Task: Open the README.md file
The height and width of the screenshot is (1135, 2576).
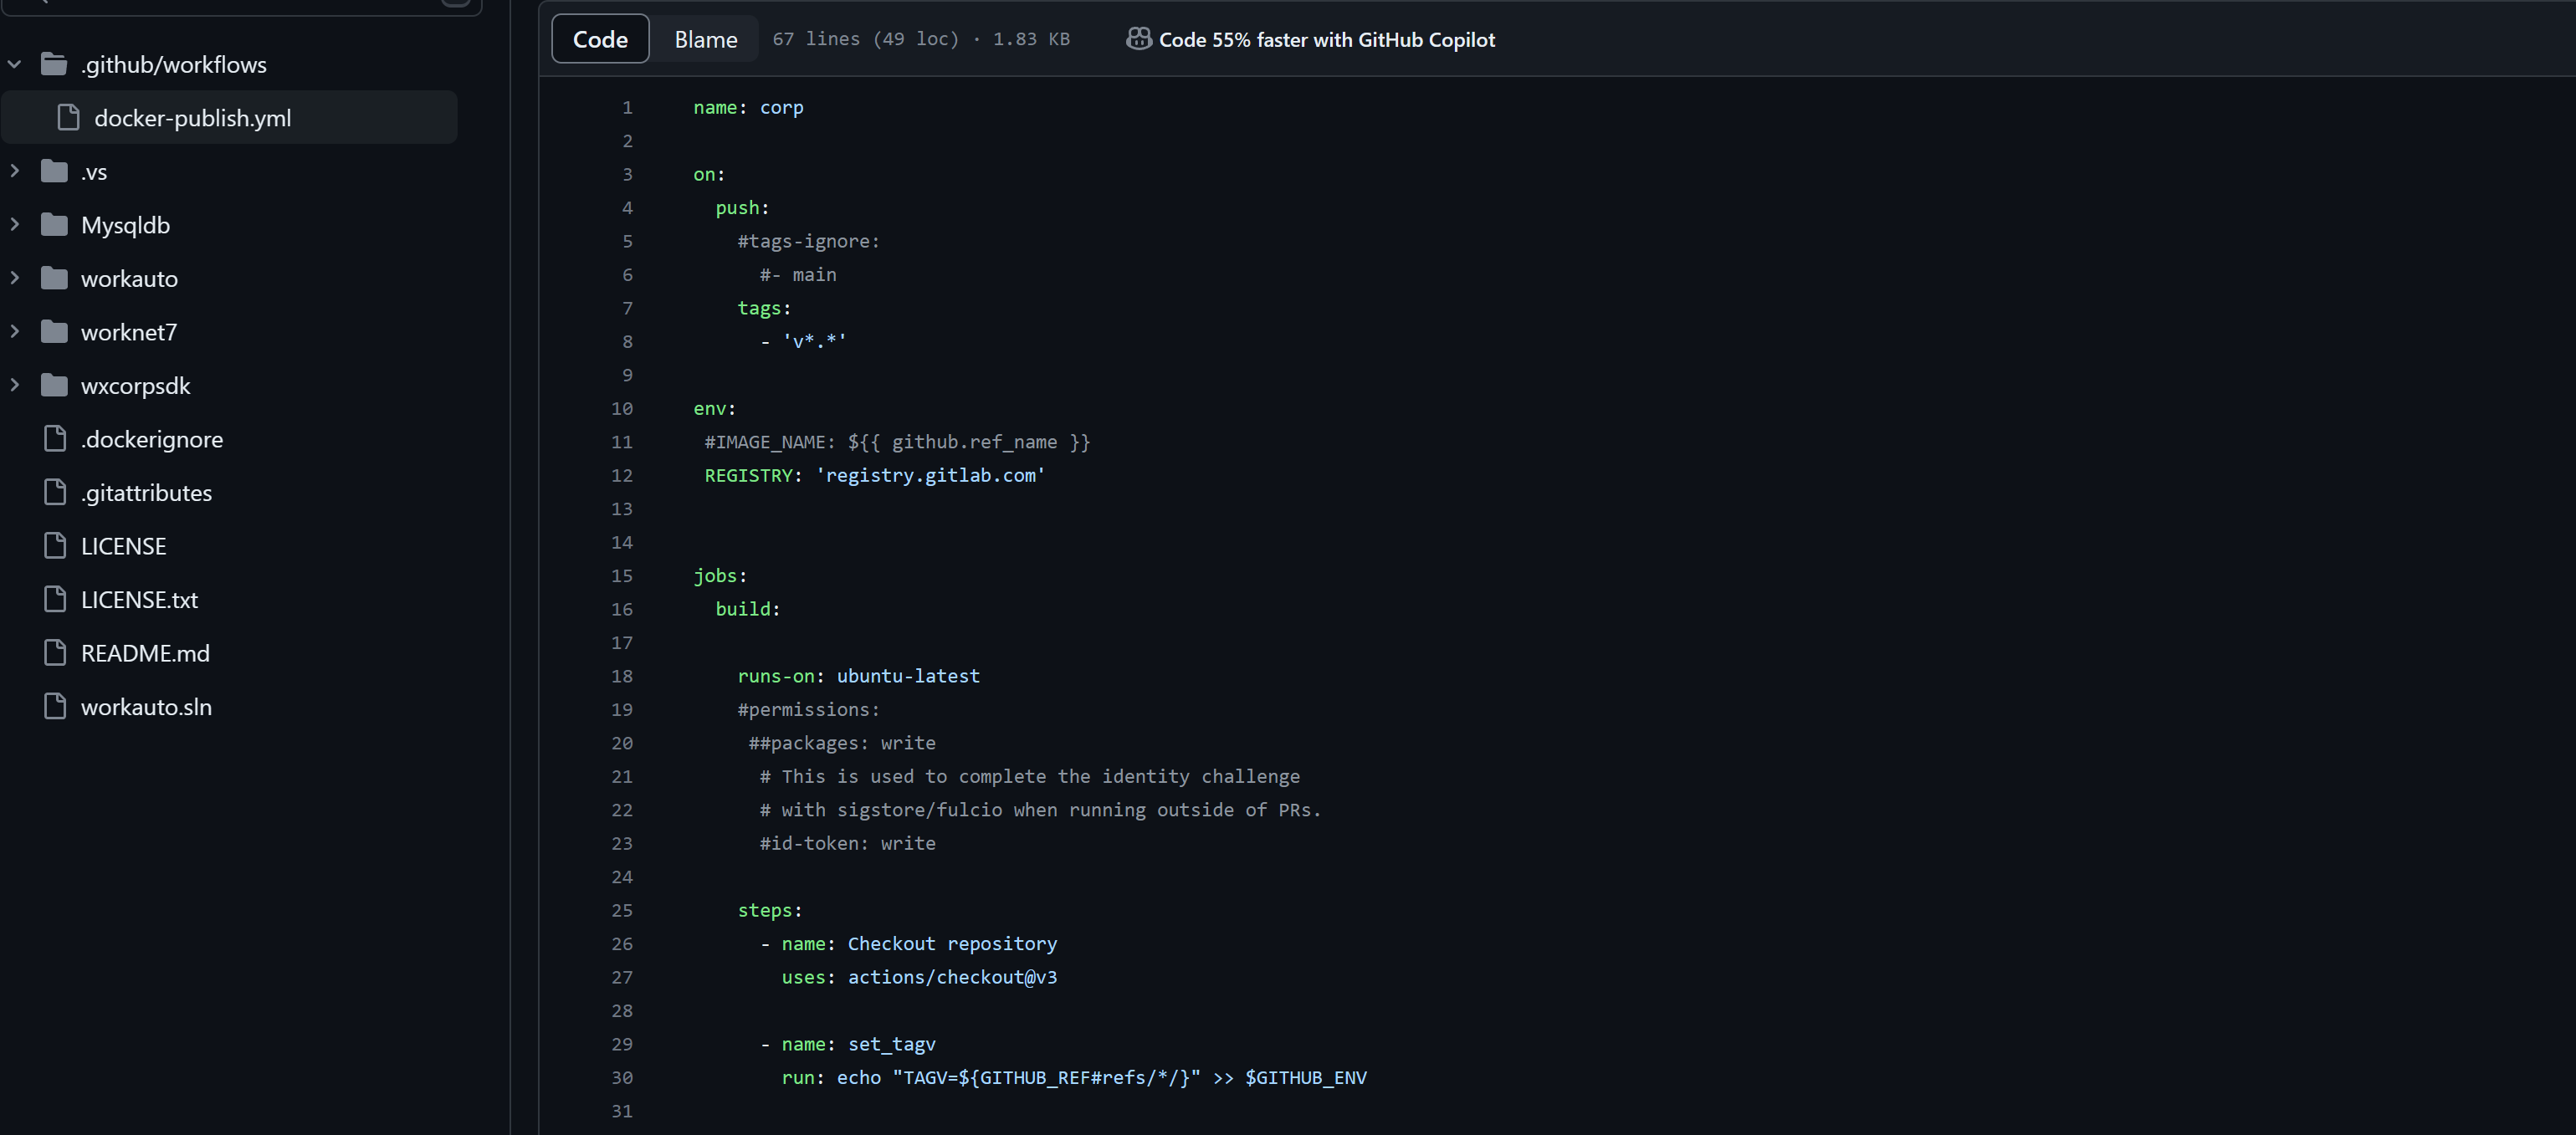Action: [145, 653]
